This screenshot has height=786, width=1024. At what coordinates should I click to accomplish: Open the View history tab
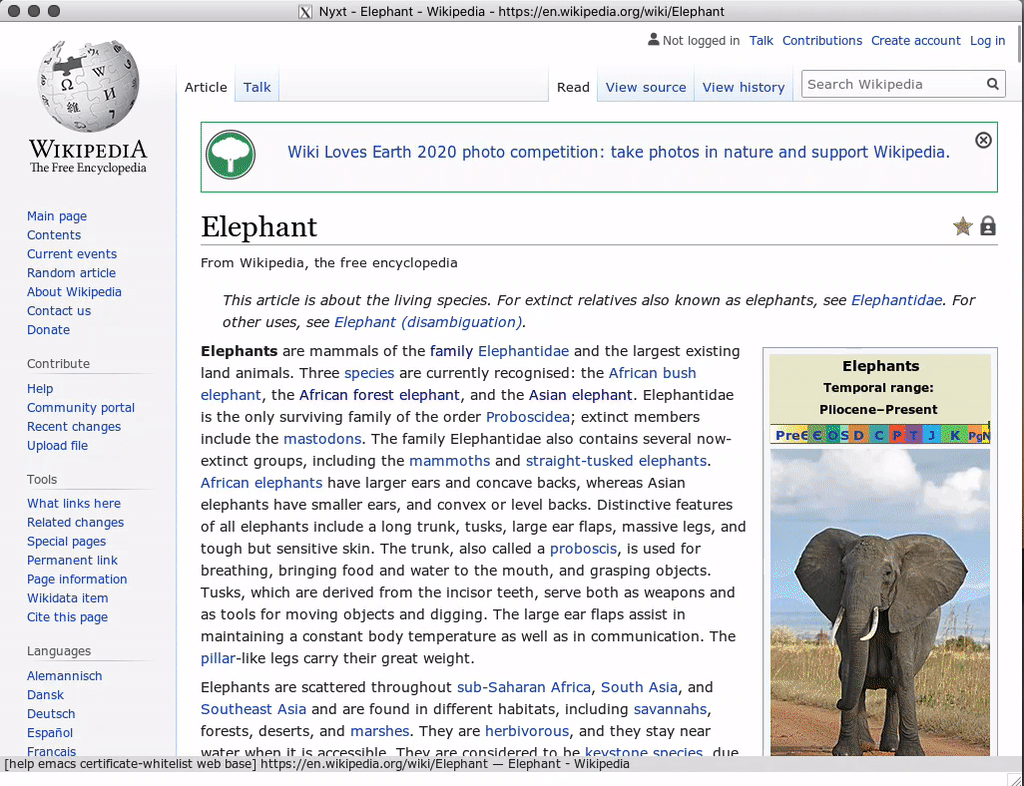pyautogui.click(x=743, y=87)
